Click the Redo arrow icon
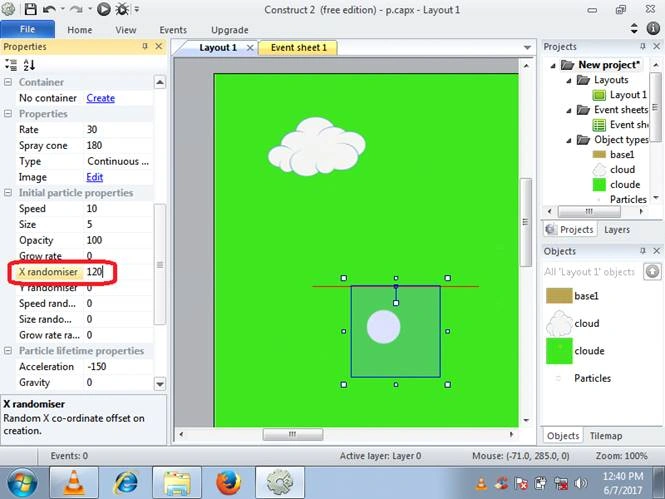Screen dimensions: 665x499 pos(76,9)
